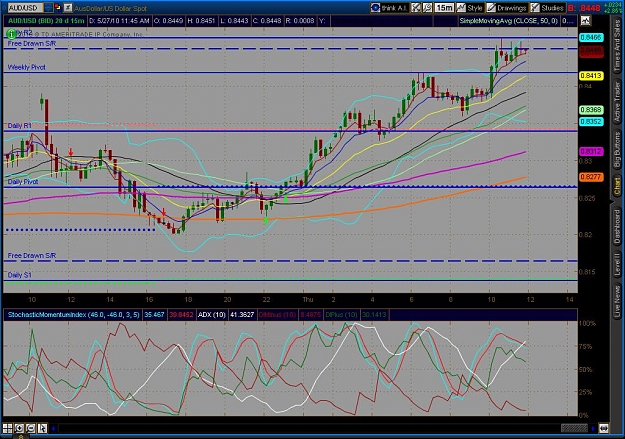Click the O: 0.8449 open value
The height and width of the screenshot is (439, 625).
[x=168, y=21]
